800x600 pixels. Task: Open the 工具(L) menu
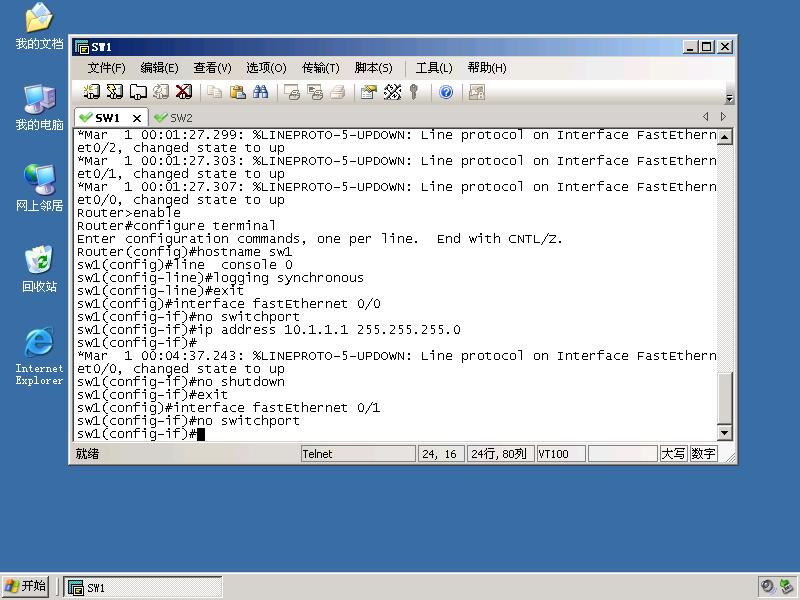(434, 68)
